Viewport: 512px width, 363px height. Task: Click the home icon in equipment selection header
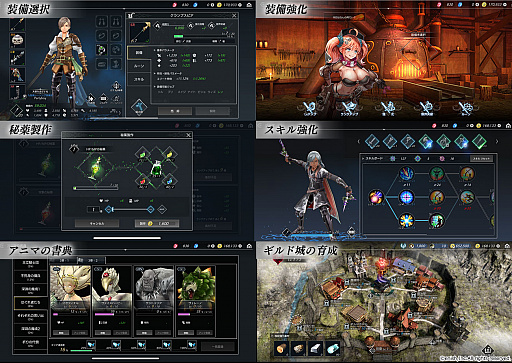click(249, 5)
